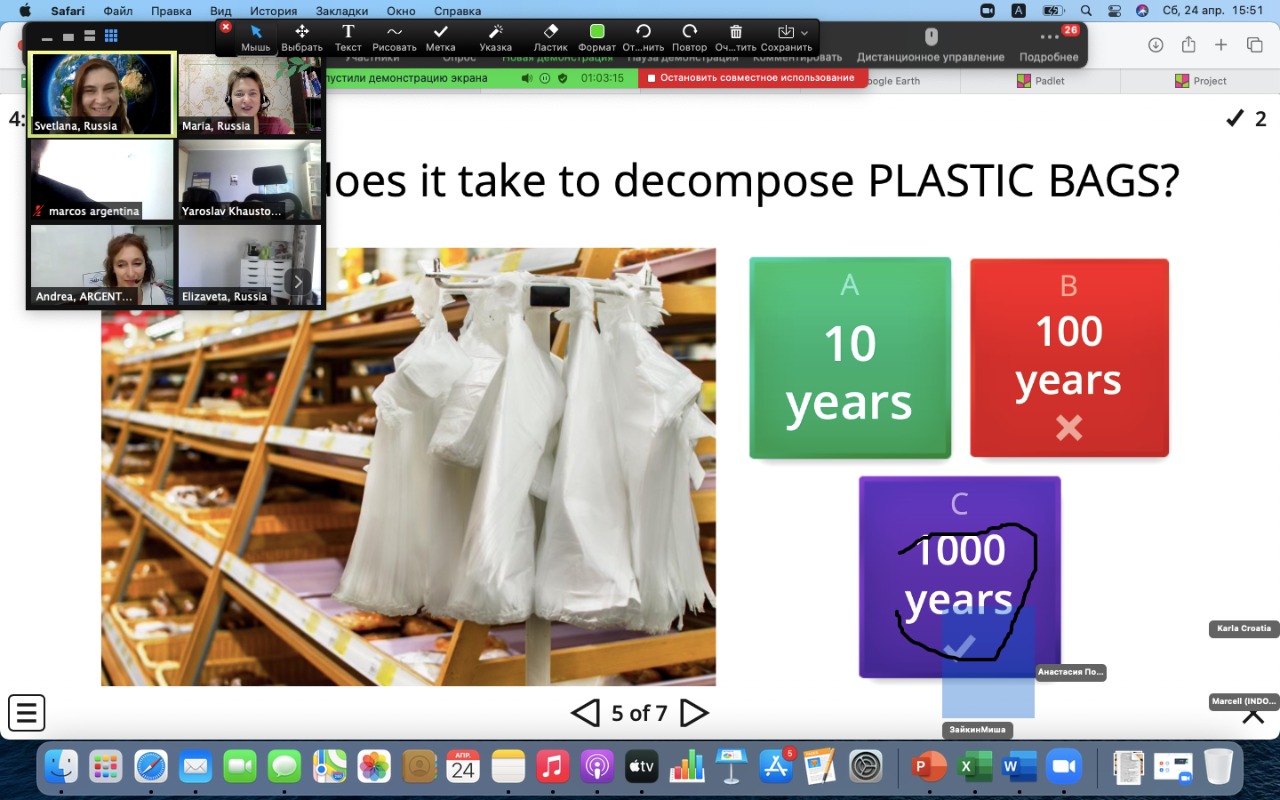Select Andrea, ARGENTINA video thumbnail
The image size is (1280, 800).
[102, 265]
